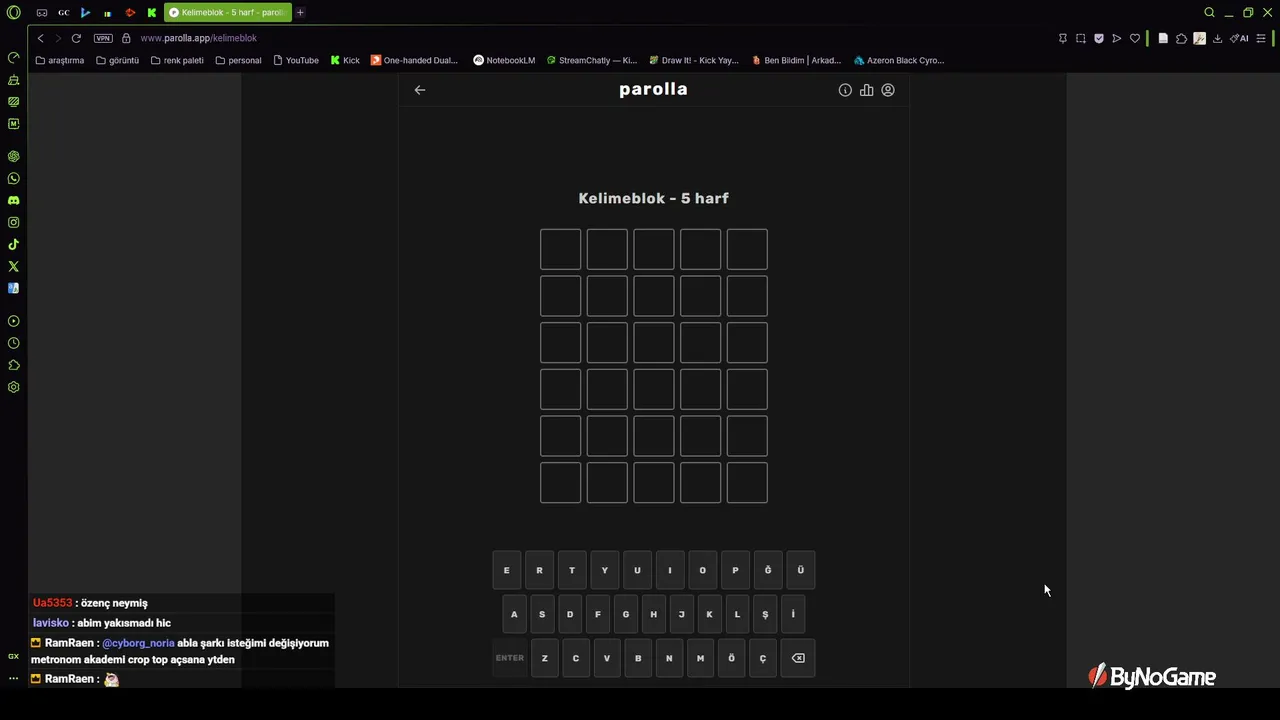The image size is (1280, 720).
Task: Take a snapshot with the capture icon
Action: coord(1081,38)
